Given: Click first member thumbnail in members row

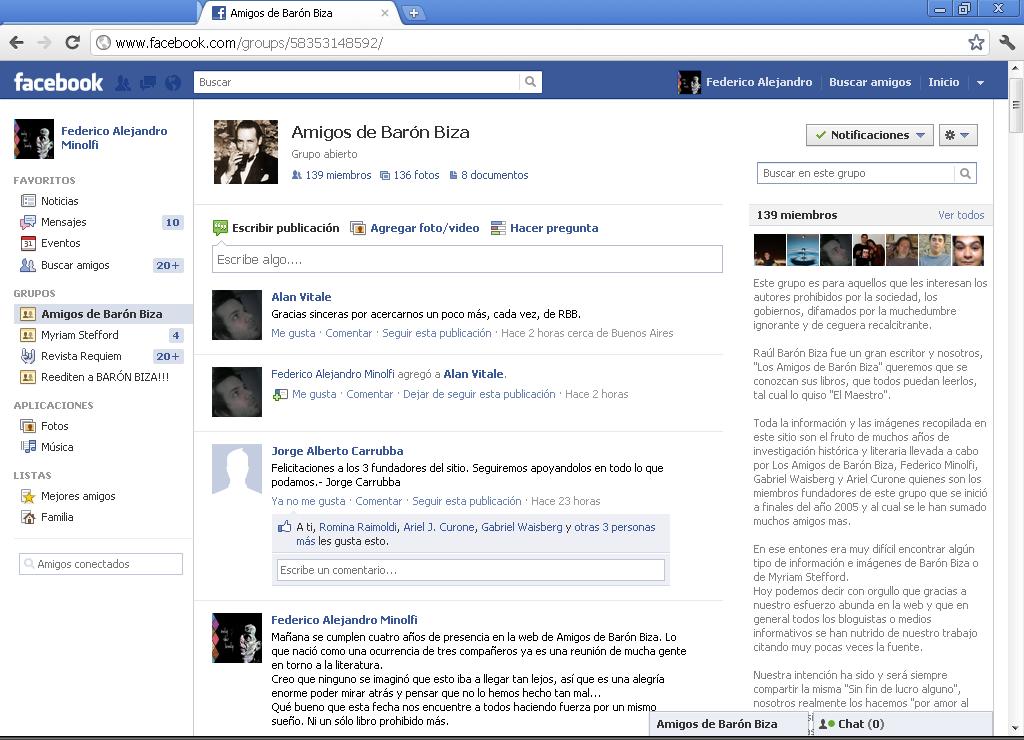Looking at the screenshot, I should (x=769, y=249).
